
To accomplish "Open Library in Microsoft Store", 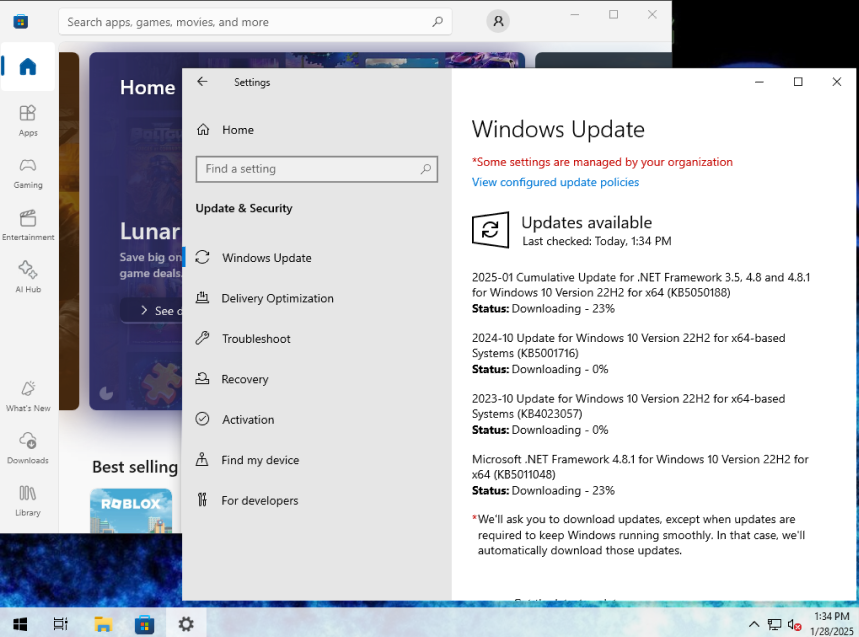I will pos(28,501).
